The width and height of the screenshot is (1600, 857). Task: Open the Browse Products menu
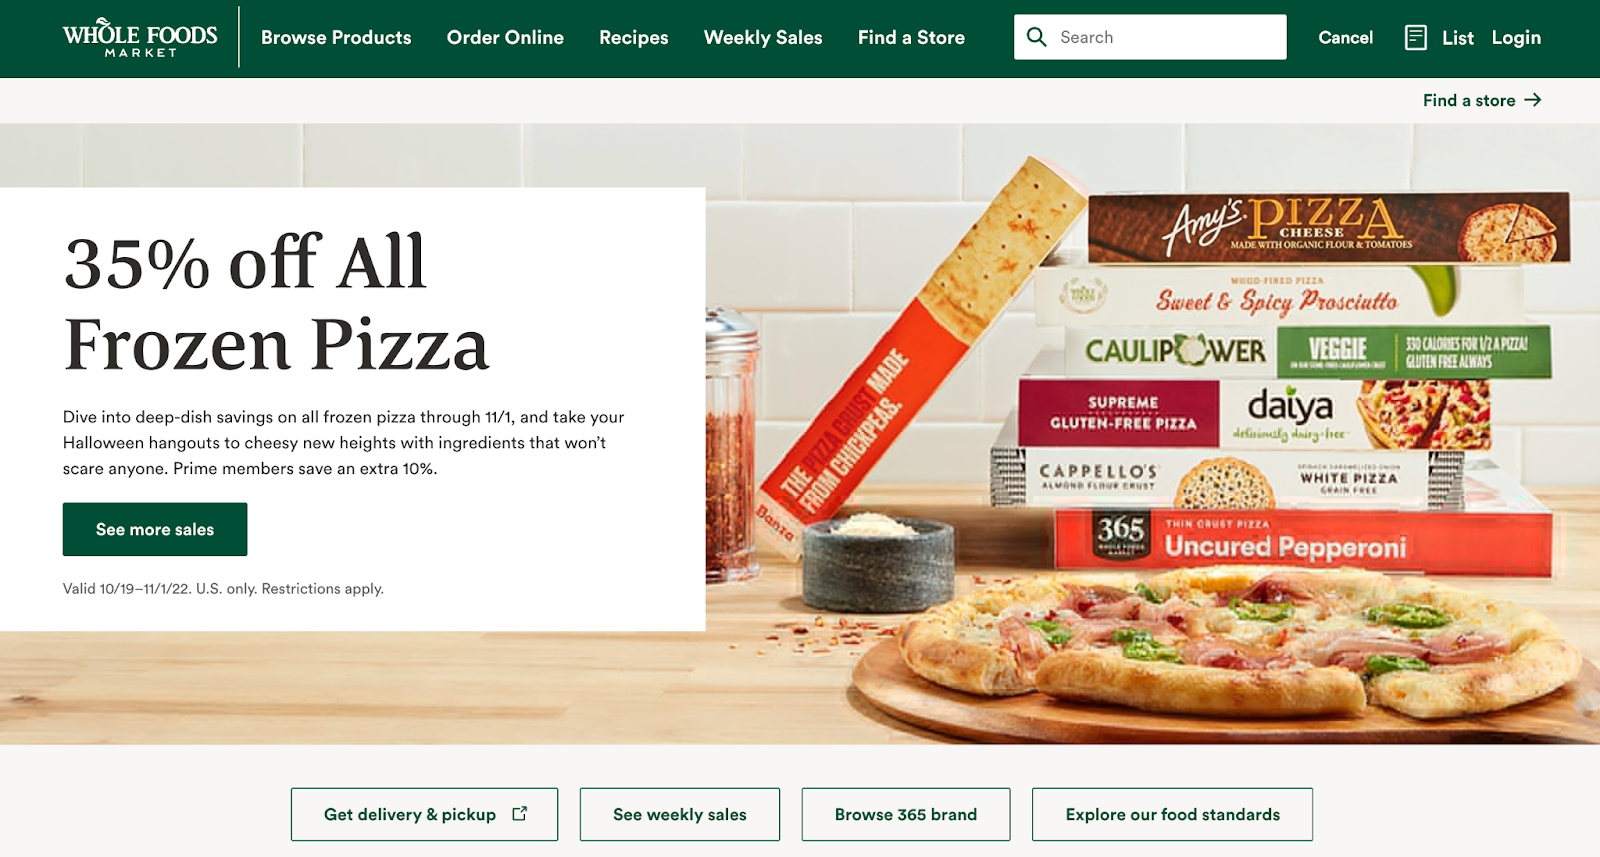pyautogui.click(x=336, y=38)
